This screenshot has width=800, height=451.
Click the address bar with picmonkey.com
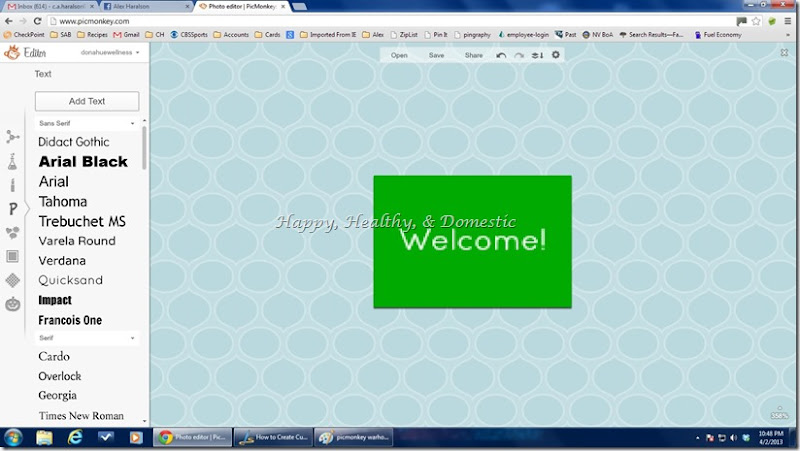388,21
